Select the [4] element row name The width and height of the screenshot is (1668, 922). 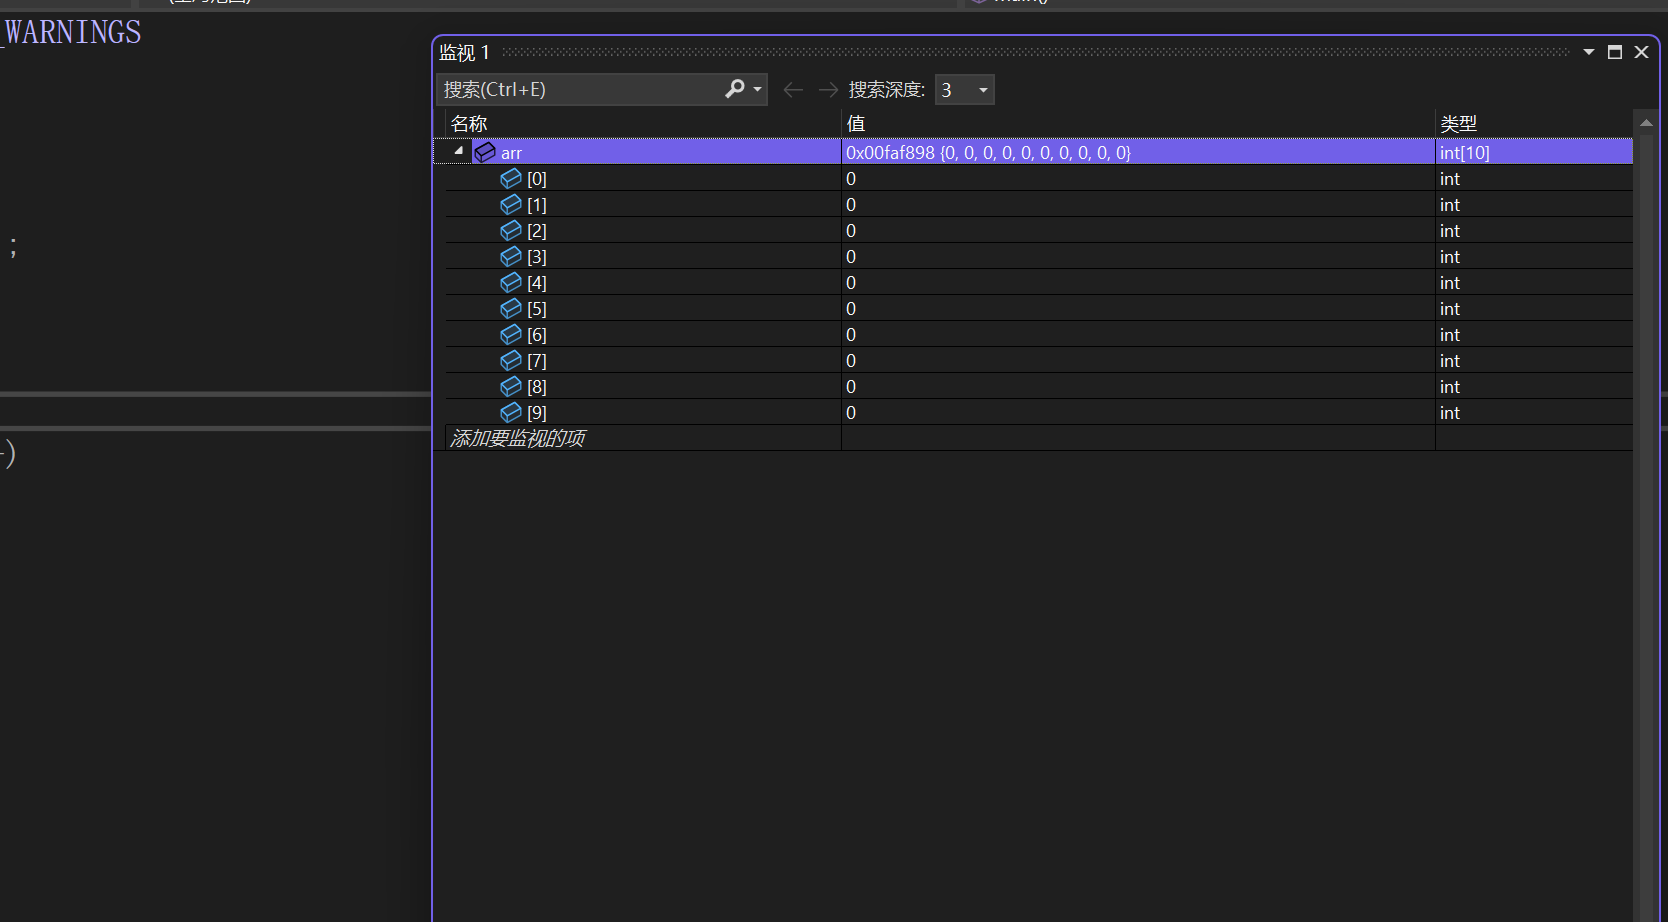537,283
